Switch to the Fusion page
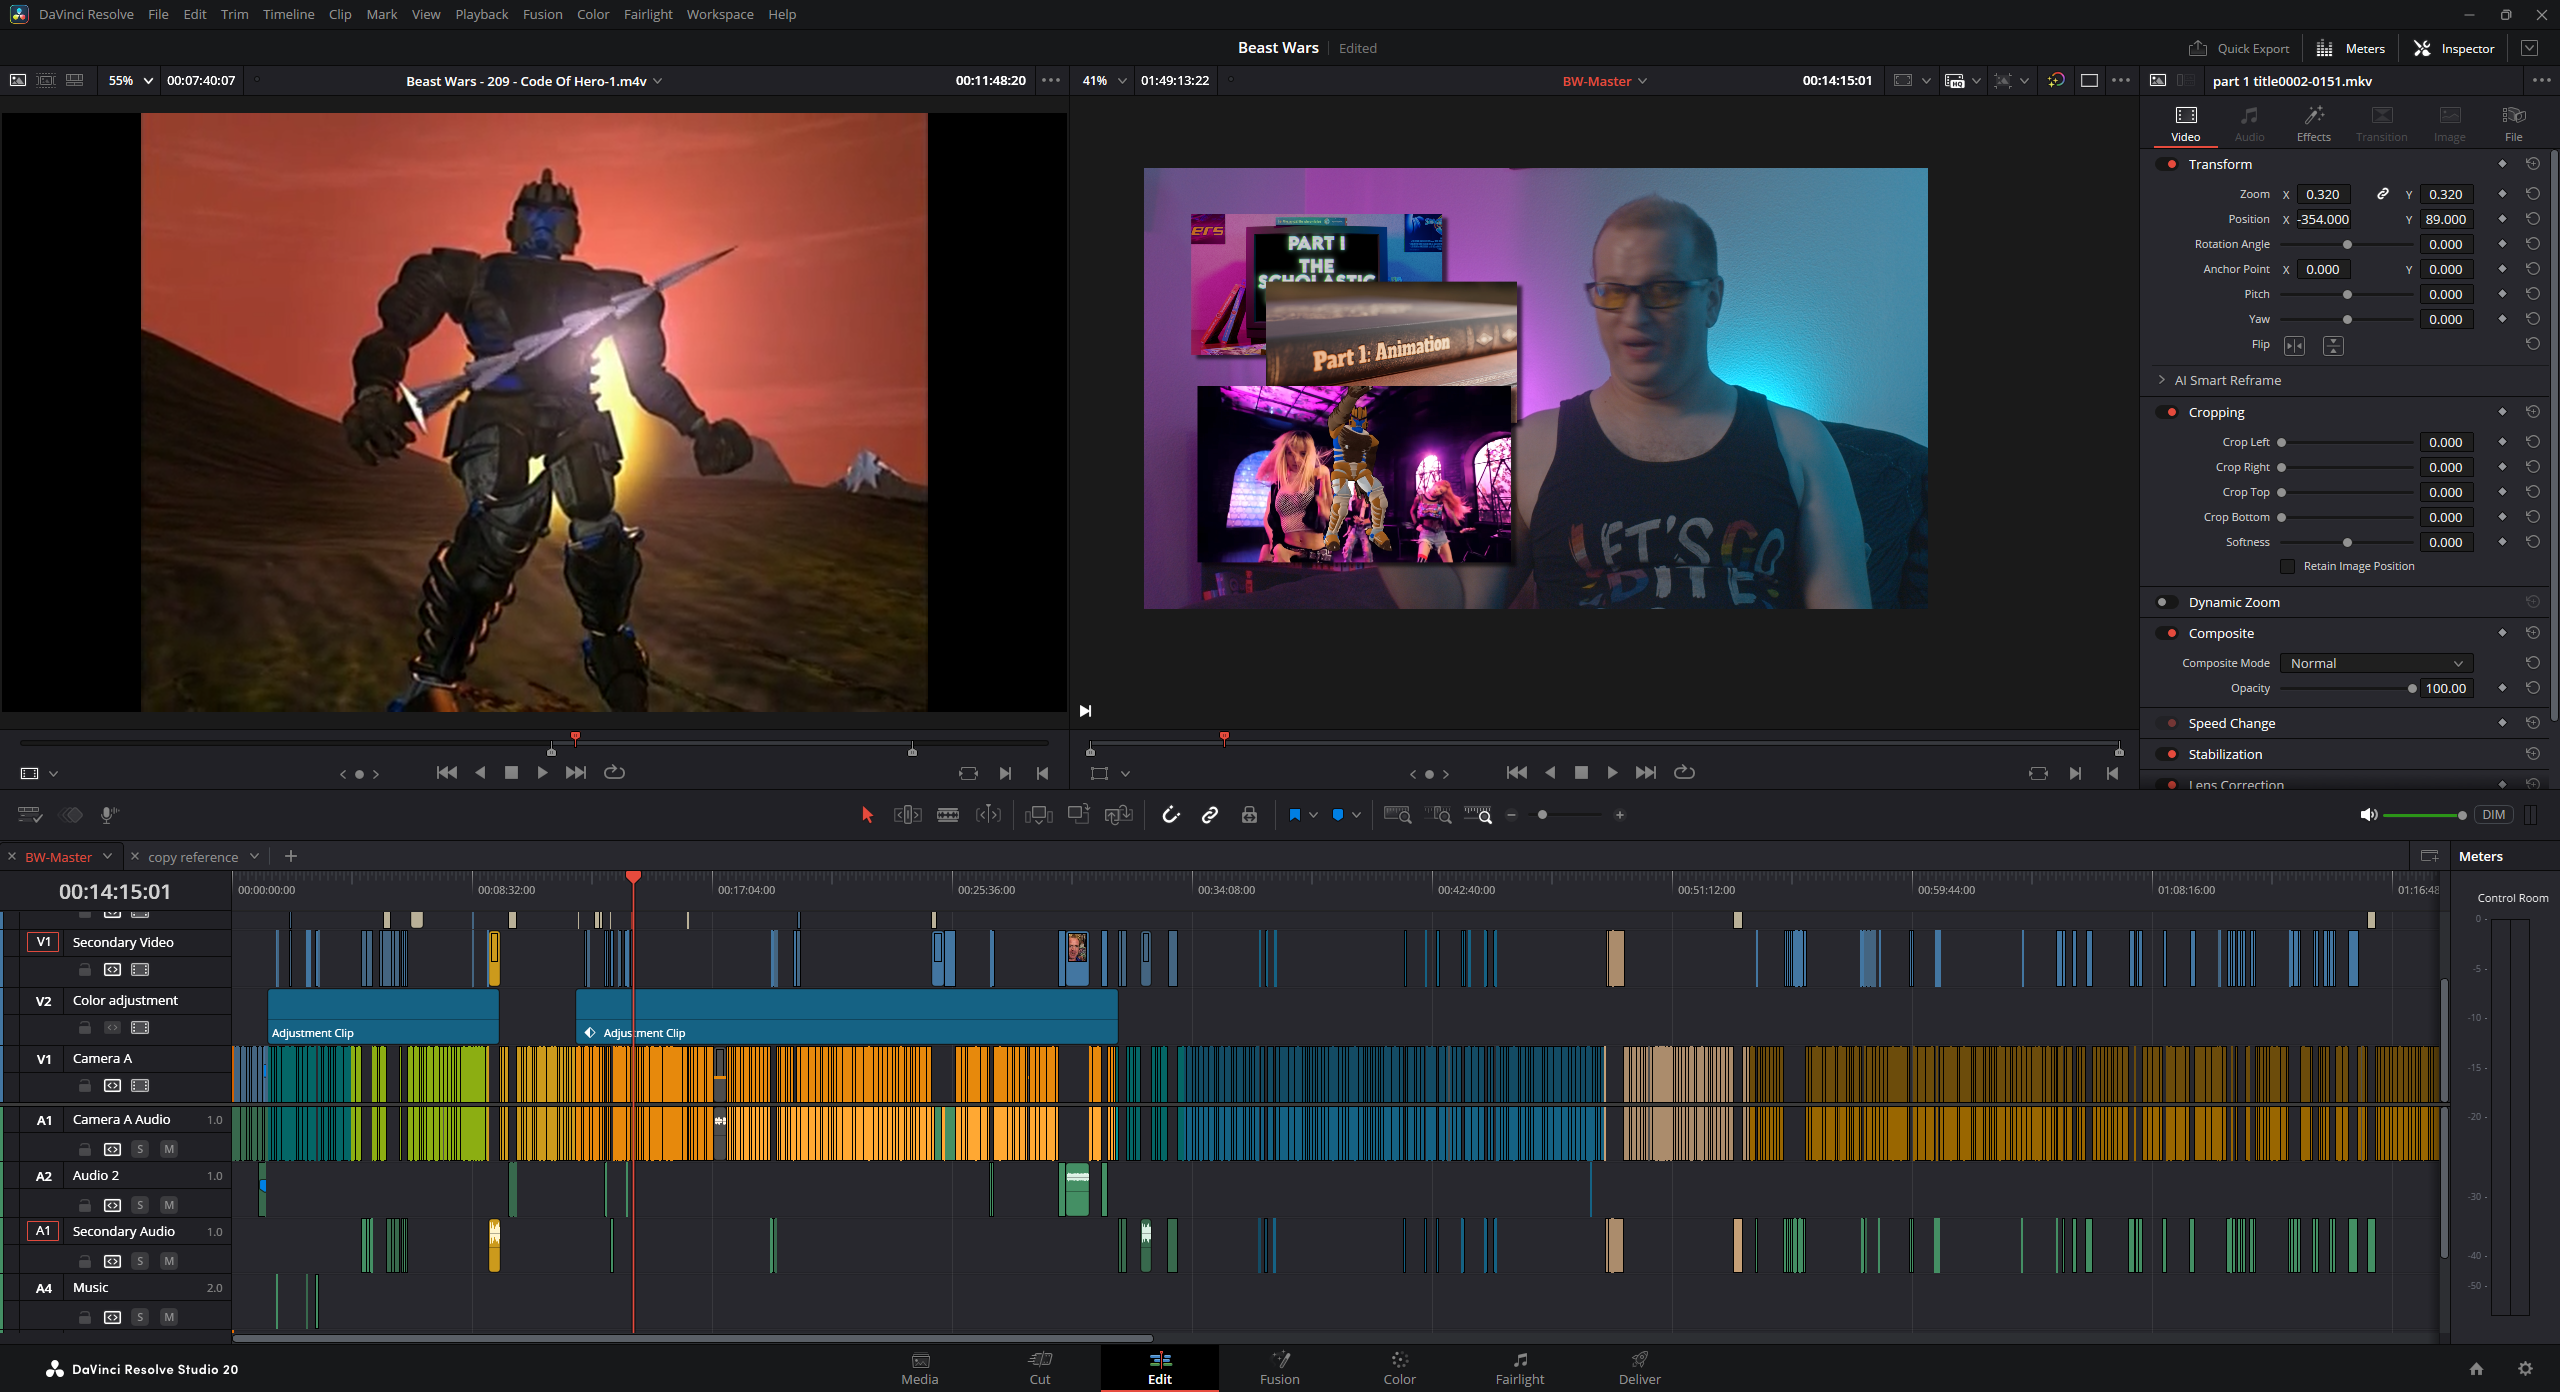 (x=1279, y=1368)
